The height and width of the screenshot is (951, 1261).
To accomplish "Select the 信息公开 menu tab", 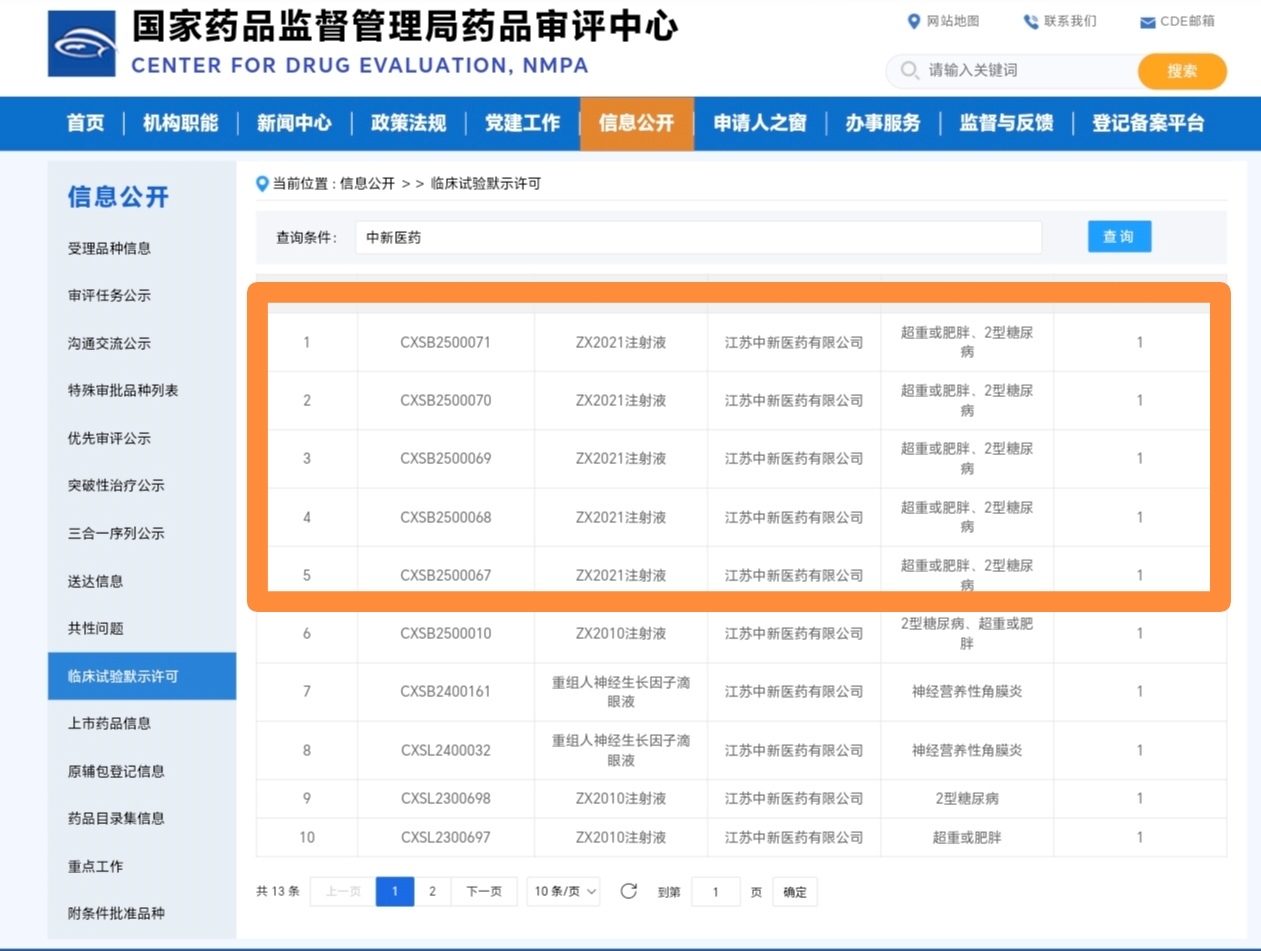I will tap(637, 123).
